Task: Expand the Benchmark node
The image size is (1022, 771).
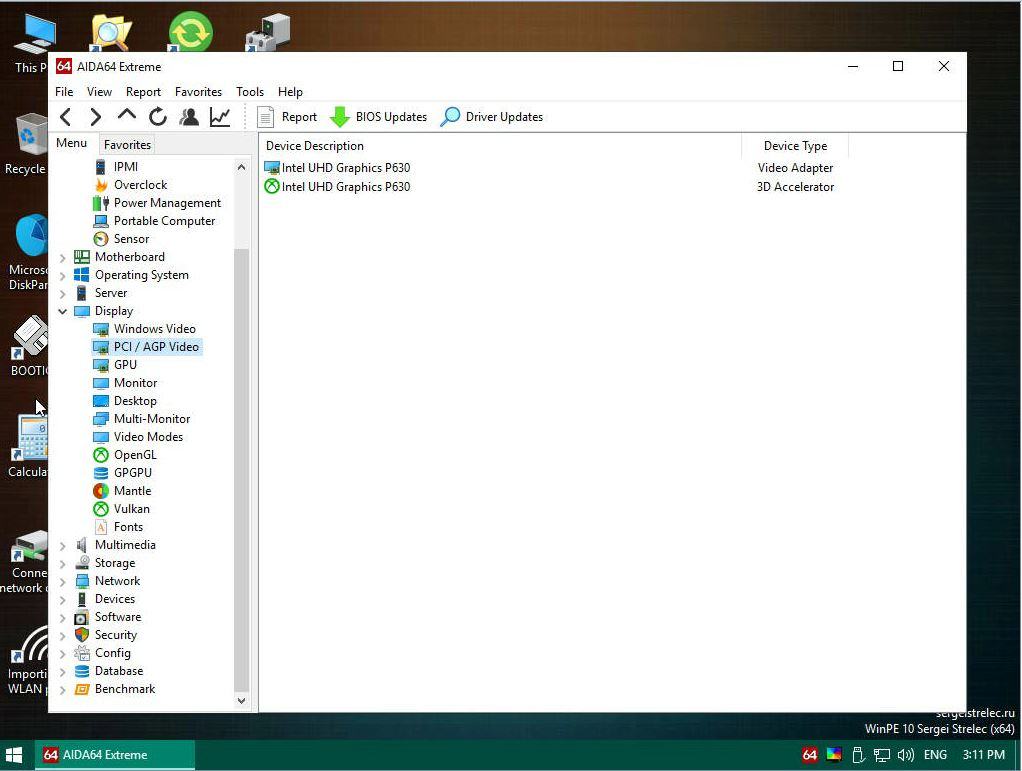Action: pos(63,690)
